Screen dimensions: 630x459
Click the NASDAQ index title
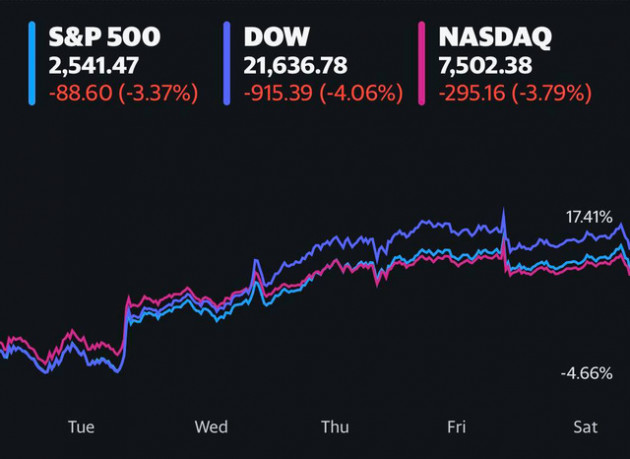click(495, 37)
